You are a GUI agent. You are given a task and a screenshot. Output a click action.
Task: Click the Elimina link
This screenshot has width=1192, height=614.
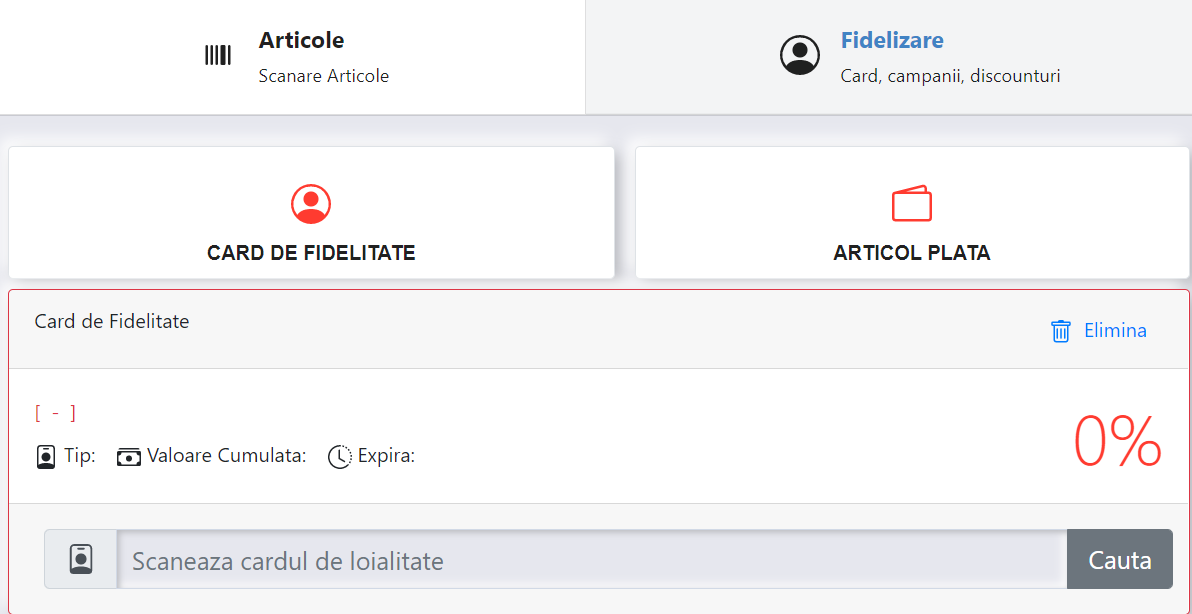click(x=1115, y=331)
